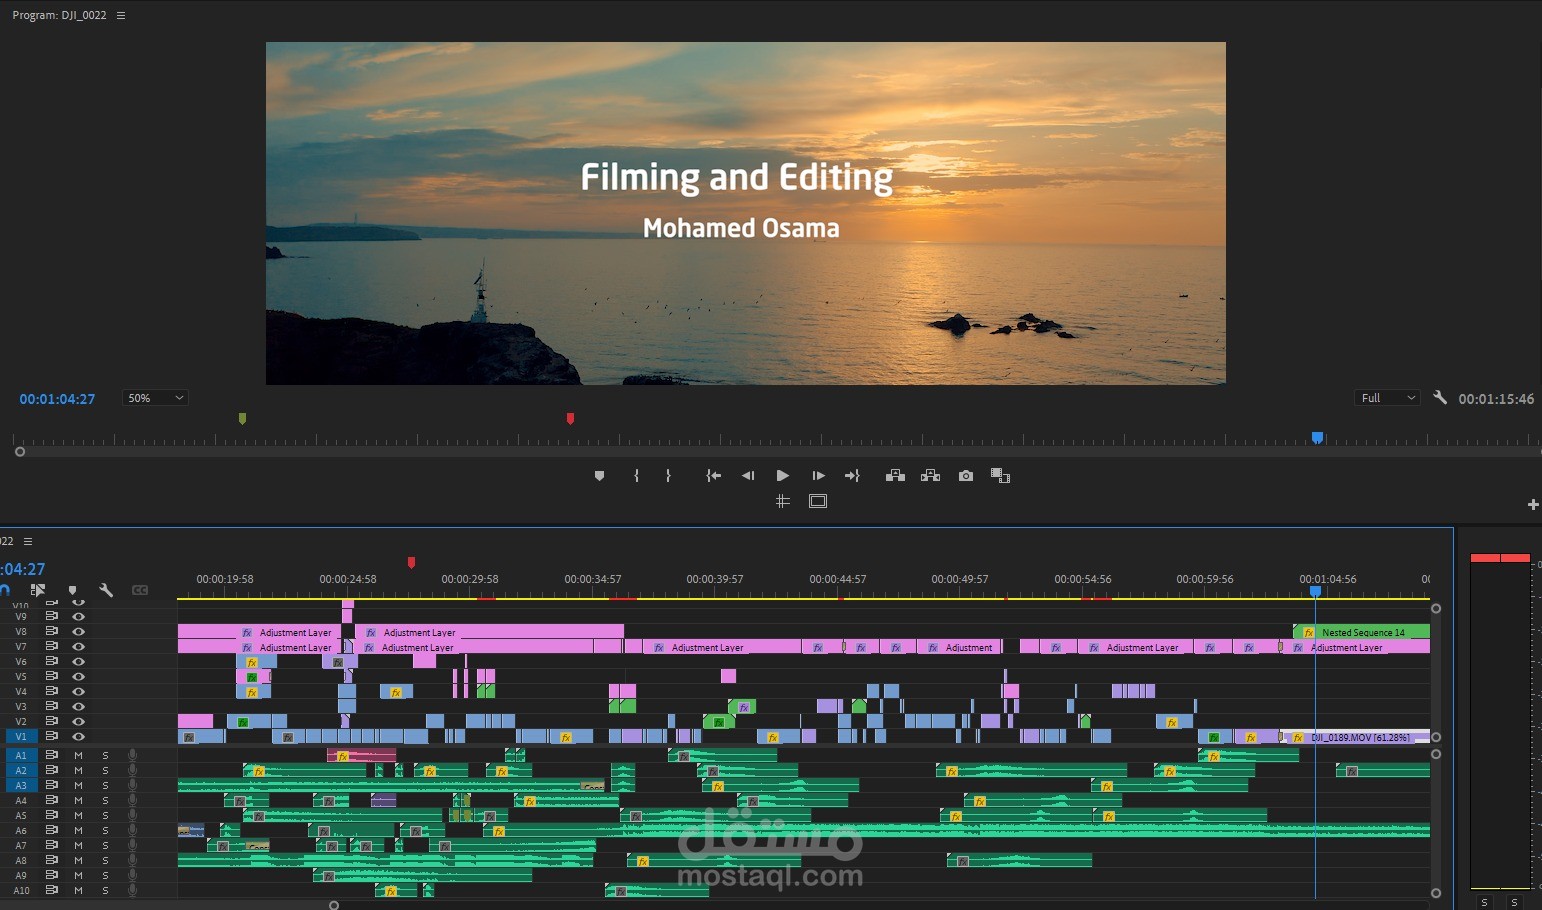Screen dimensions: 1542x910
Task: Step forward one frame
Action: click(x=818, y=476)
